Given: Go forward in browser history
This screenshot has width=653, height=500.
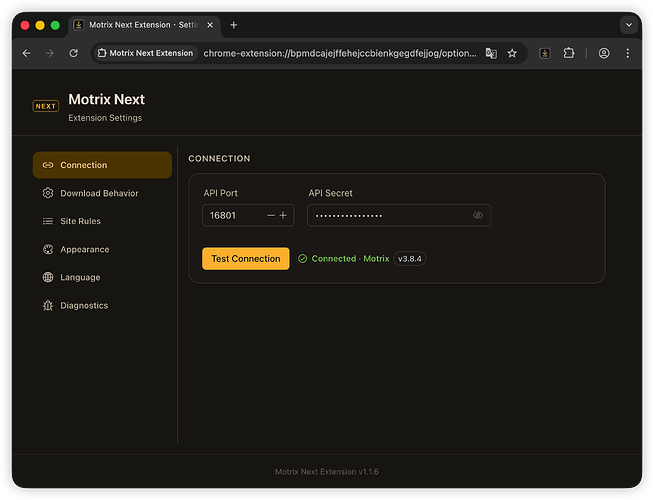Looking at the screenshot, I should (x=50, y=53).
